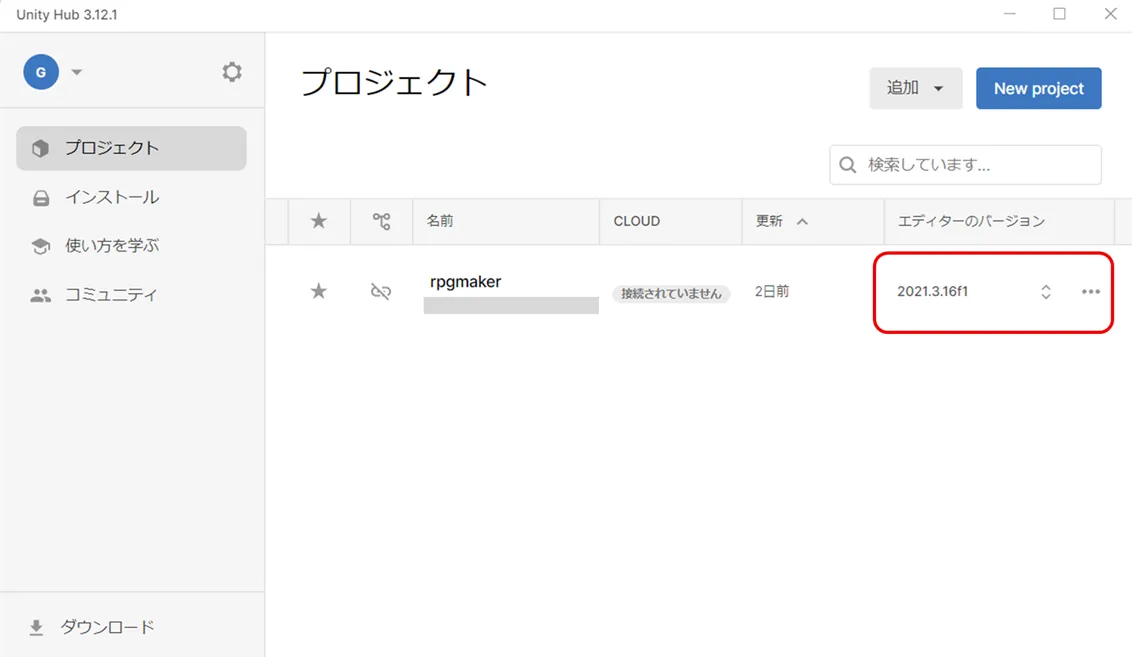
Task: Open the three-dot menu for rpgmaker
Action: click(x=1091, y=292)
